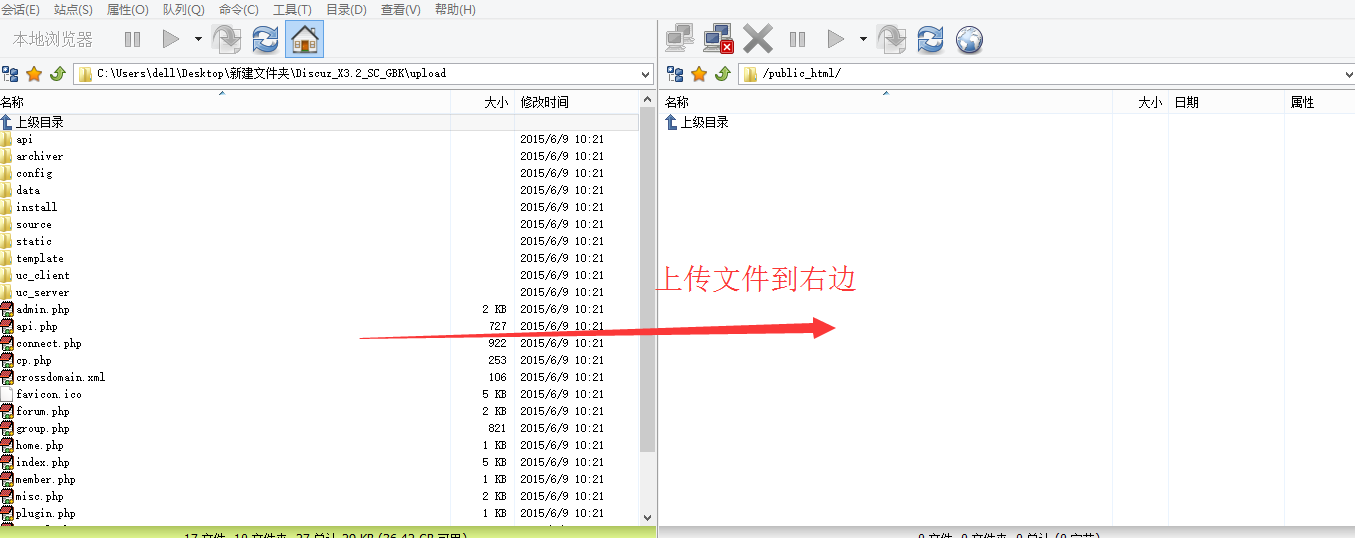Open dropdown arrow beside local play button
Screen dimensions: 1355x538
point(198,39)
